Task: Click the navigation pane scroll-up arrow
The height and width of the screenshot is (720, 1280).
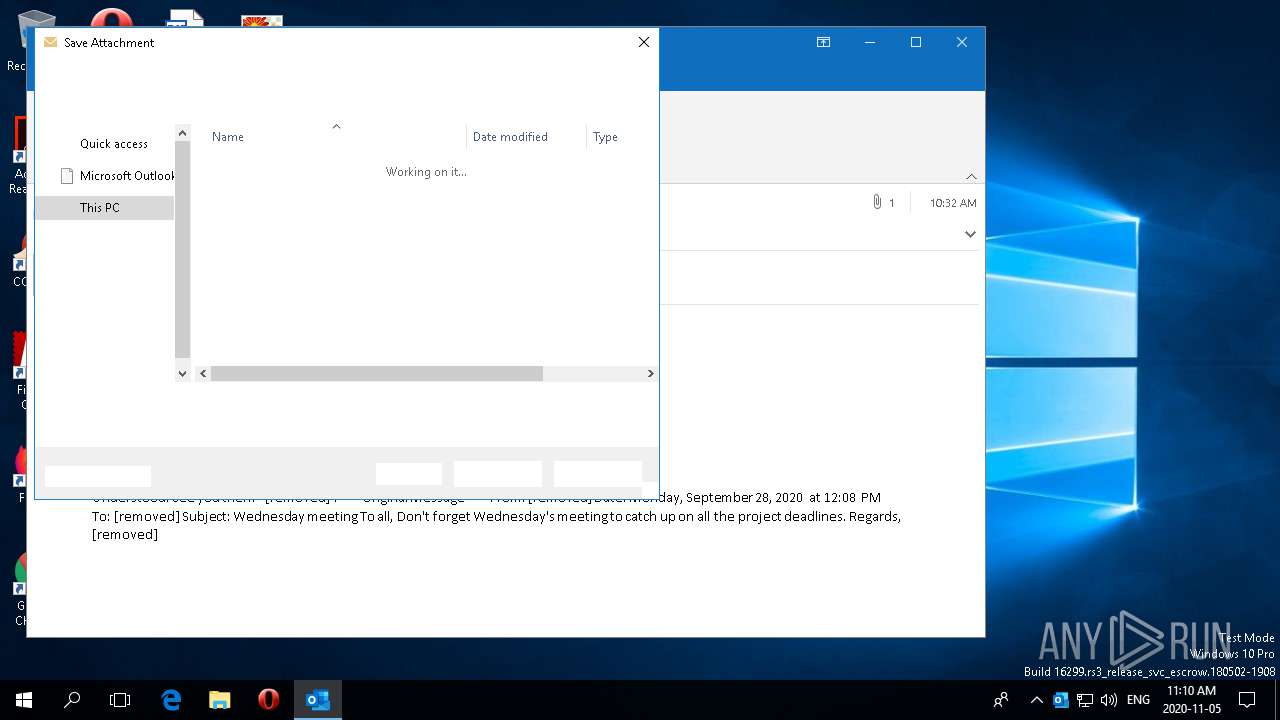Action: click(x=182, y=133)
